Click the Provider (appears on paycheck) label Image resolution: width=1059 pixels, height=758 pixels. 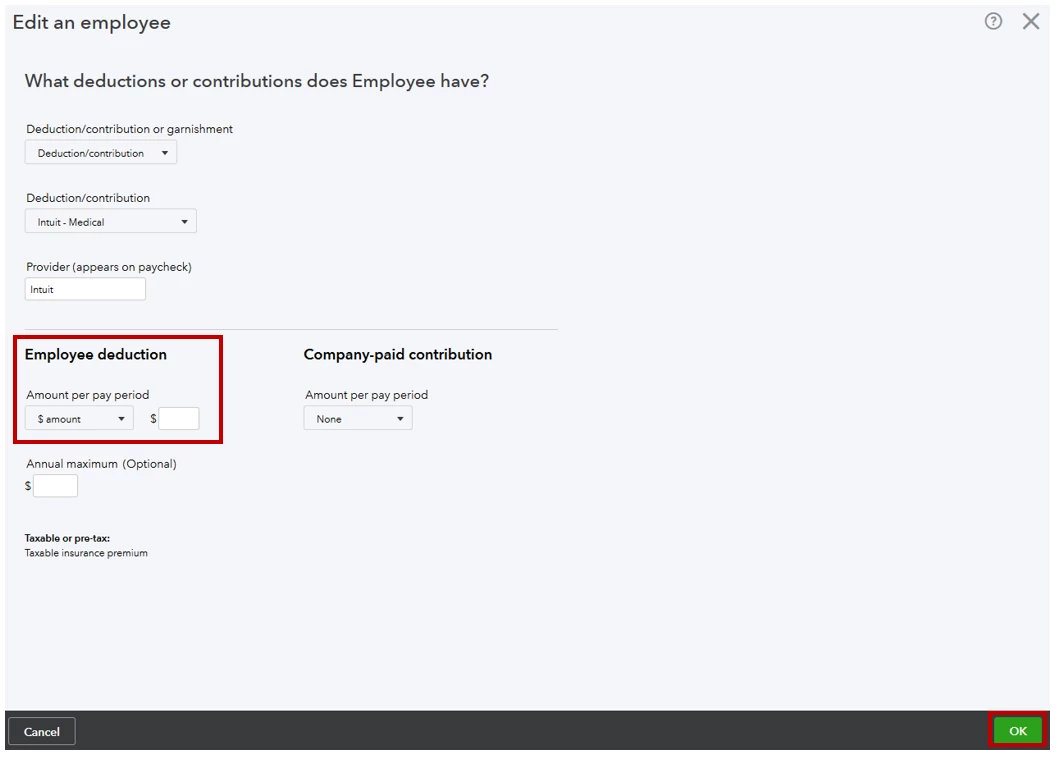(x=109, y=267)
